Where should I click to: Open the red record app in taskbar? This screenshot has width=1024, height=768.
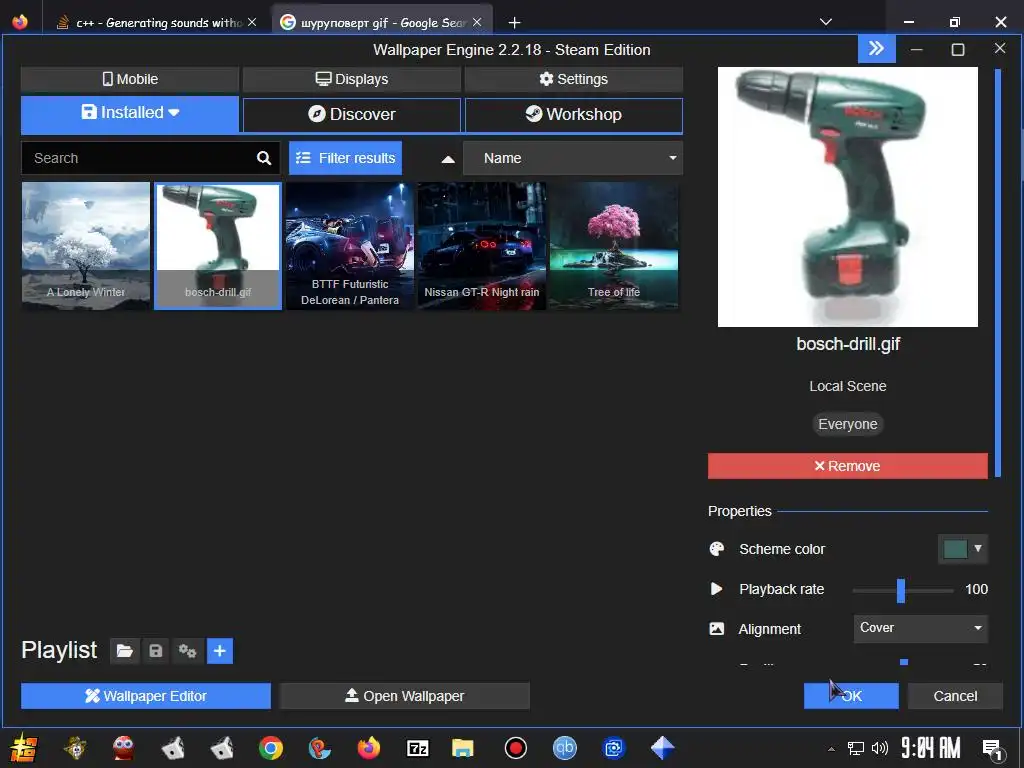tap(515, 748)
